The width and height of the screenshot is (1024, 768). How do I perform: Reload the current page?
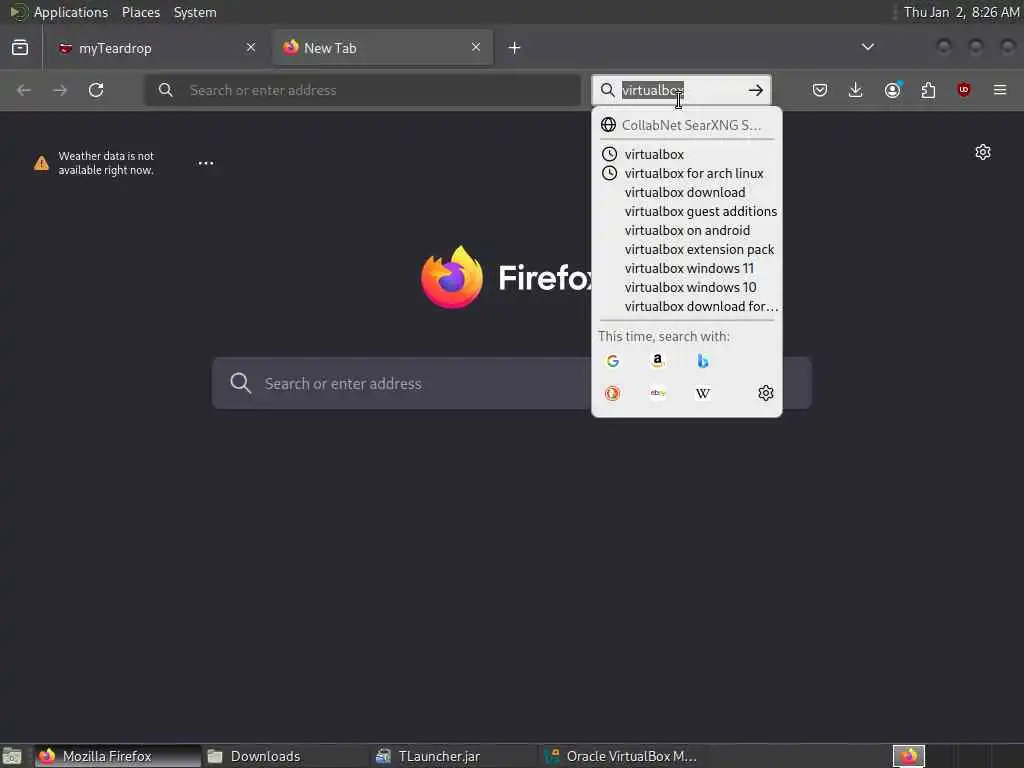click(x=96, y=90)
